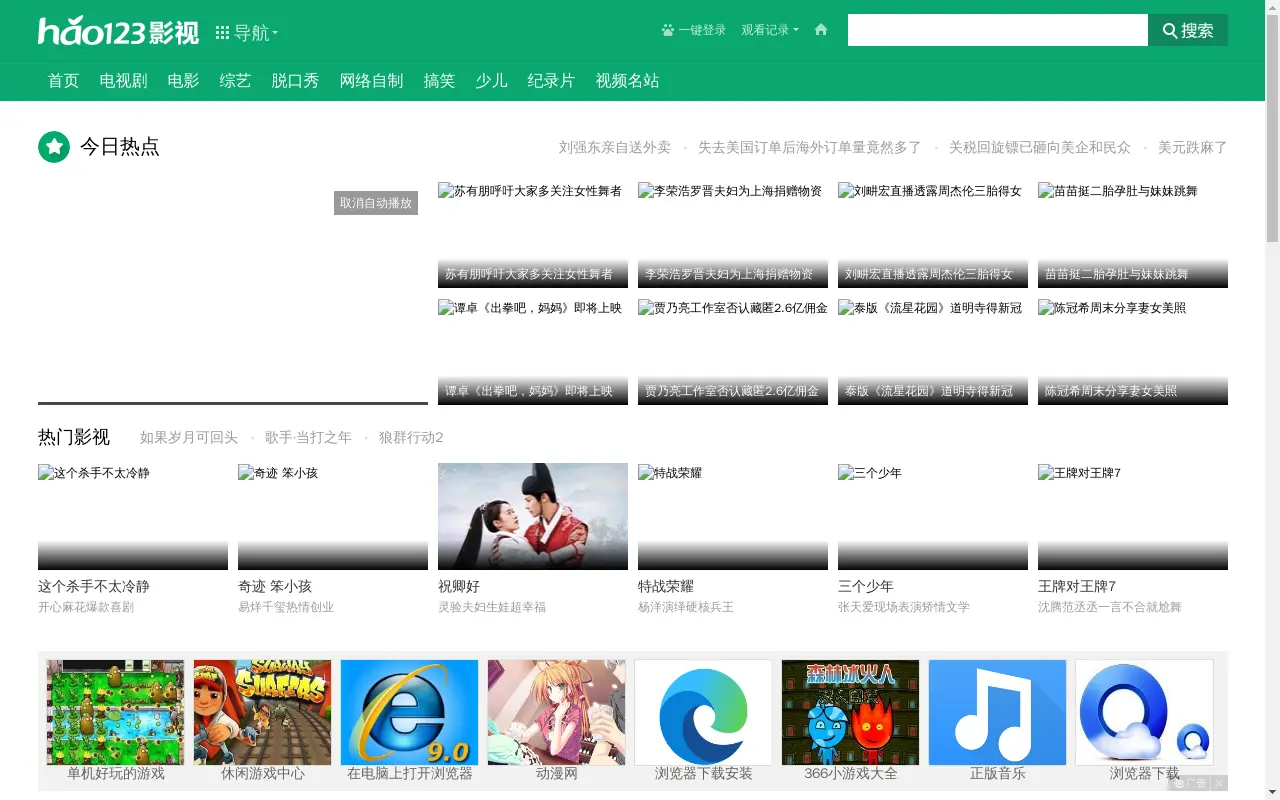Open video 苏有朋呼吁大家多关注女性舞者

[x=533, y=234]
